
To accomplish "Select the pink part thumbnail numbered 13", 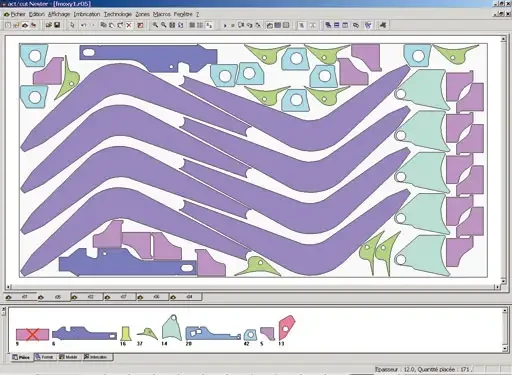I will point(286,327).
